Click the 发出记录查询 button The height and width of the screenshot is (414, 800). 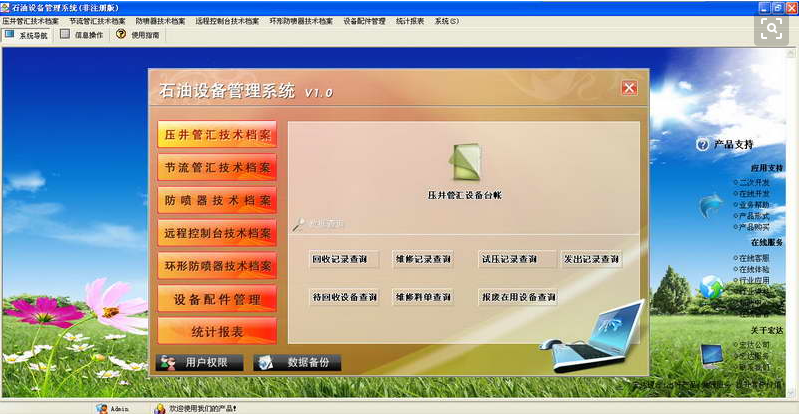(591, 259)
